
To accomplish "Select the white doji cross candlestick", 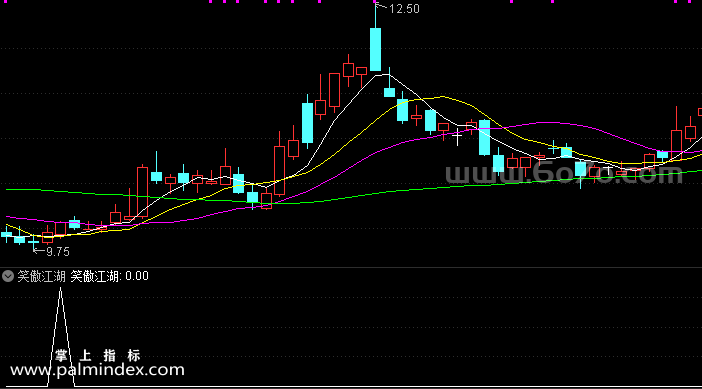I will click(x=457, y=136).
